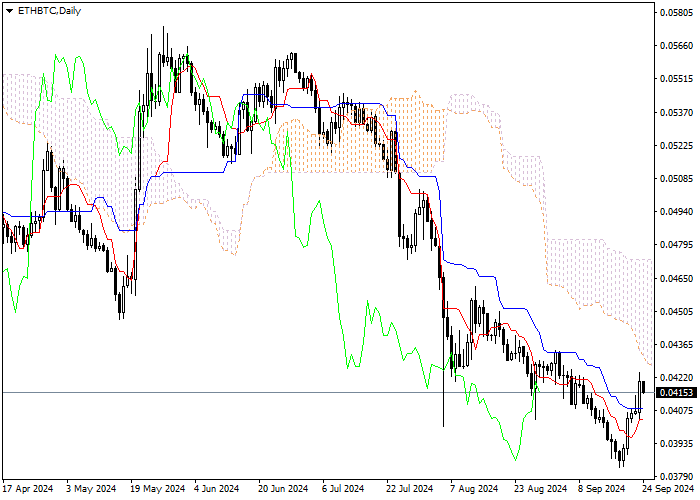Click the 23 Aug 2024 date label
Viewport: 700px width, 500px height.
(540, 489)
